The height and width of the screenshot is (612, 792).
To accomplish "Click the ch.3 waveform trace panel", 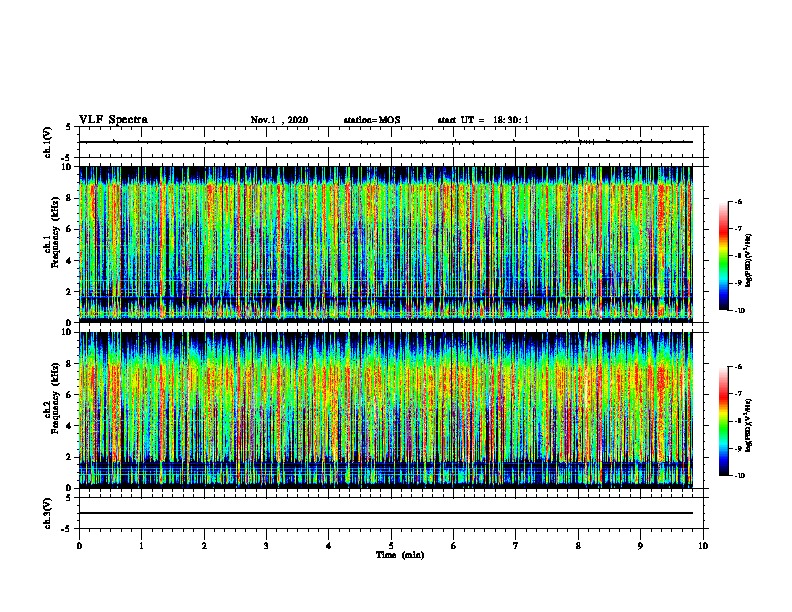I will [391, 513].
